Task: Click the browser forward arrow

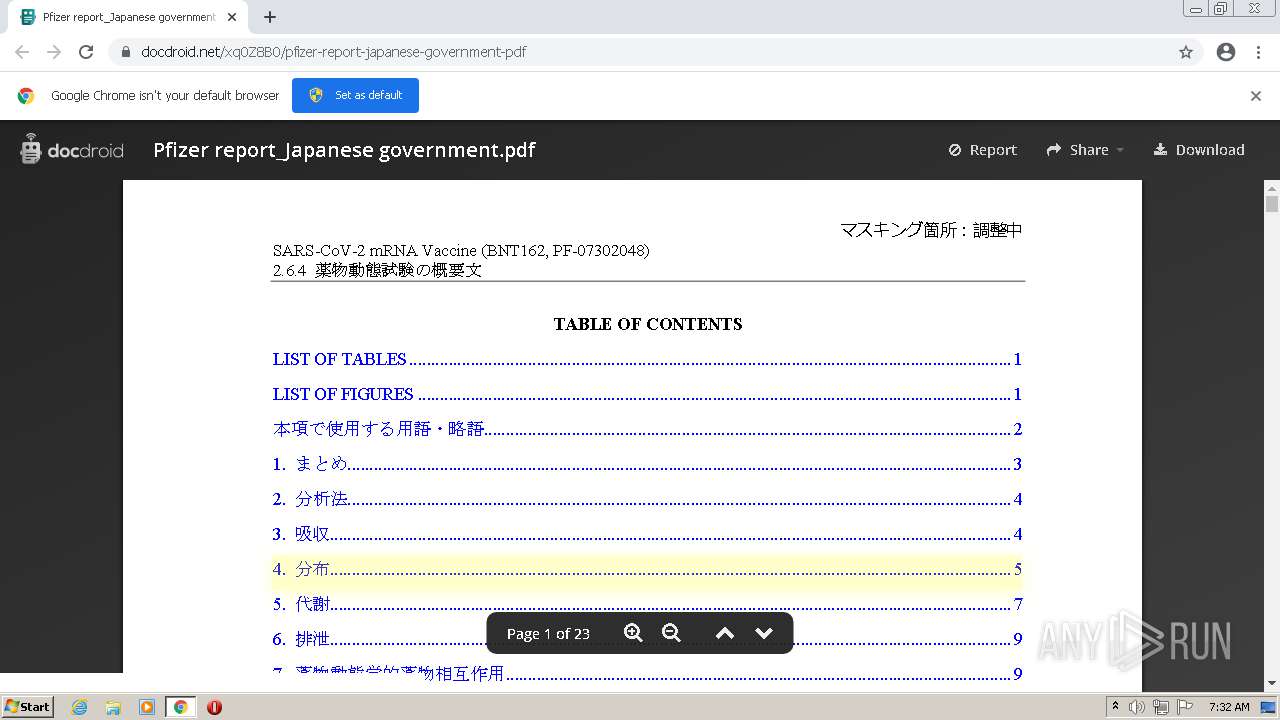Action: pos(54,52)
